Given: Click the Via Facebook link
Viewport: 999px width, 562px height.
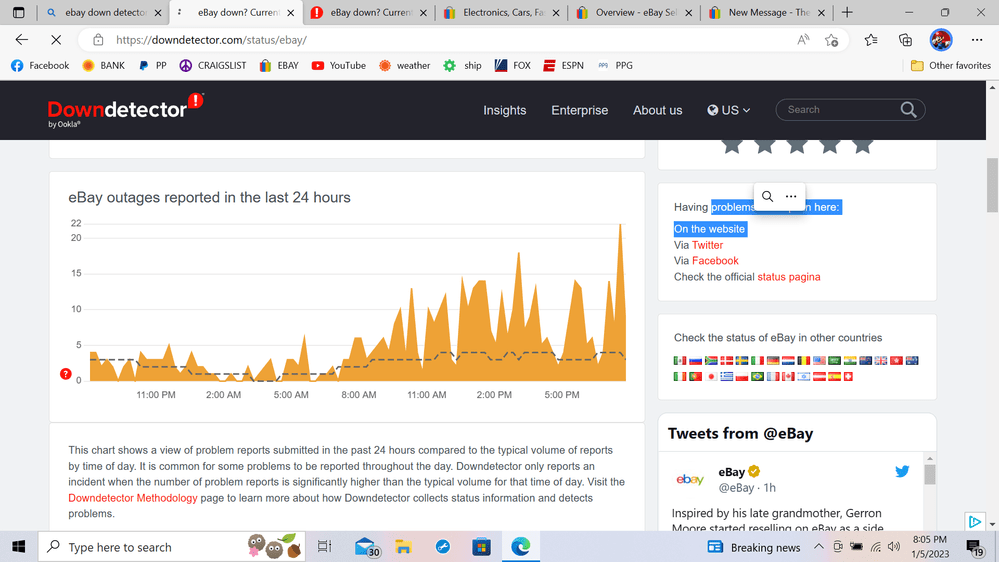Looking at the screenshot, I should click(715, 261).
